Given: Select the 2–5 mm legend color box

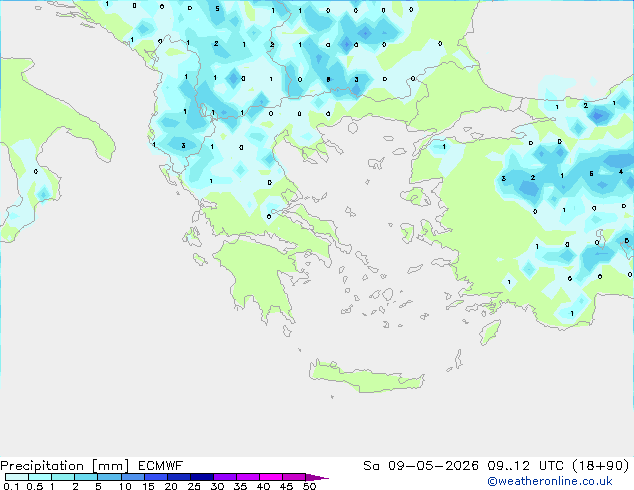Looking at the screenshot, I should (86, 477).
